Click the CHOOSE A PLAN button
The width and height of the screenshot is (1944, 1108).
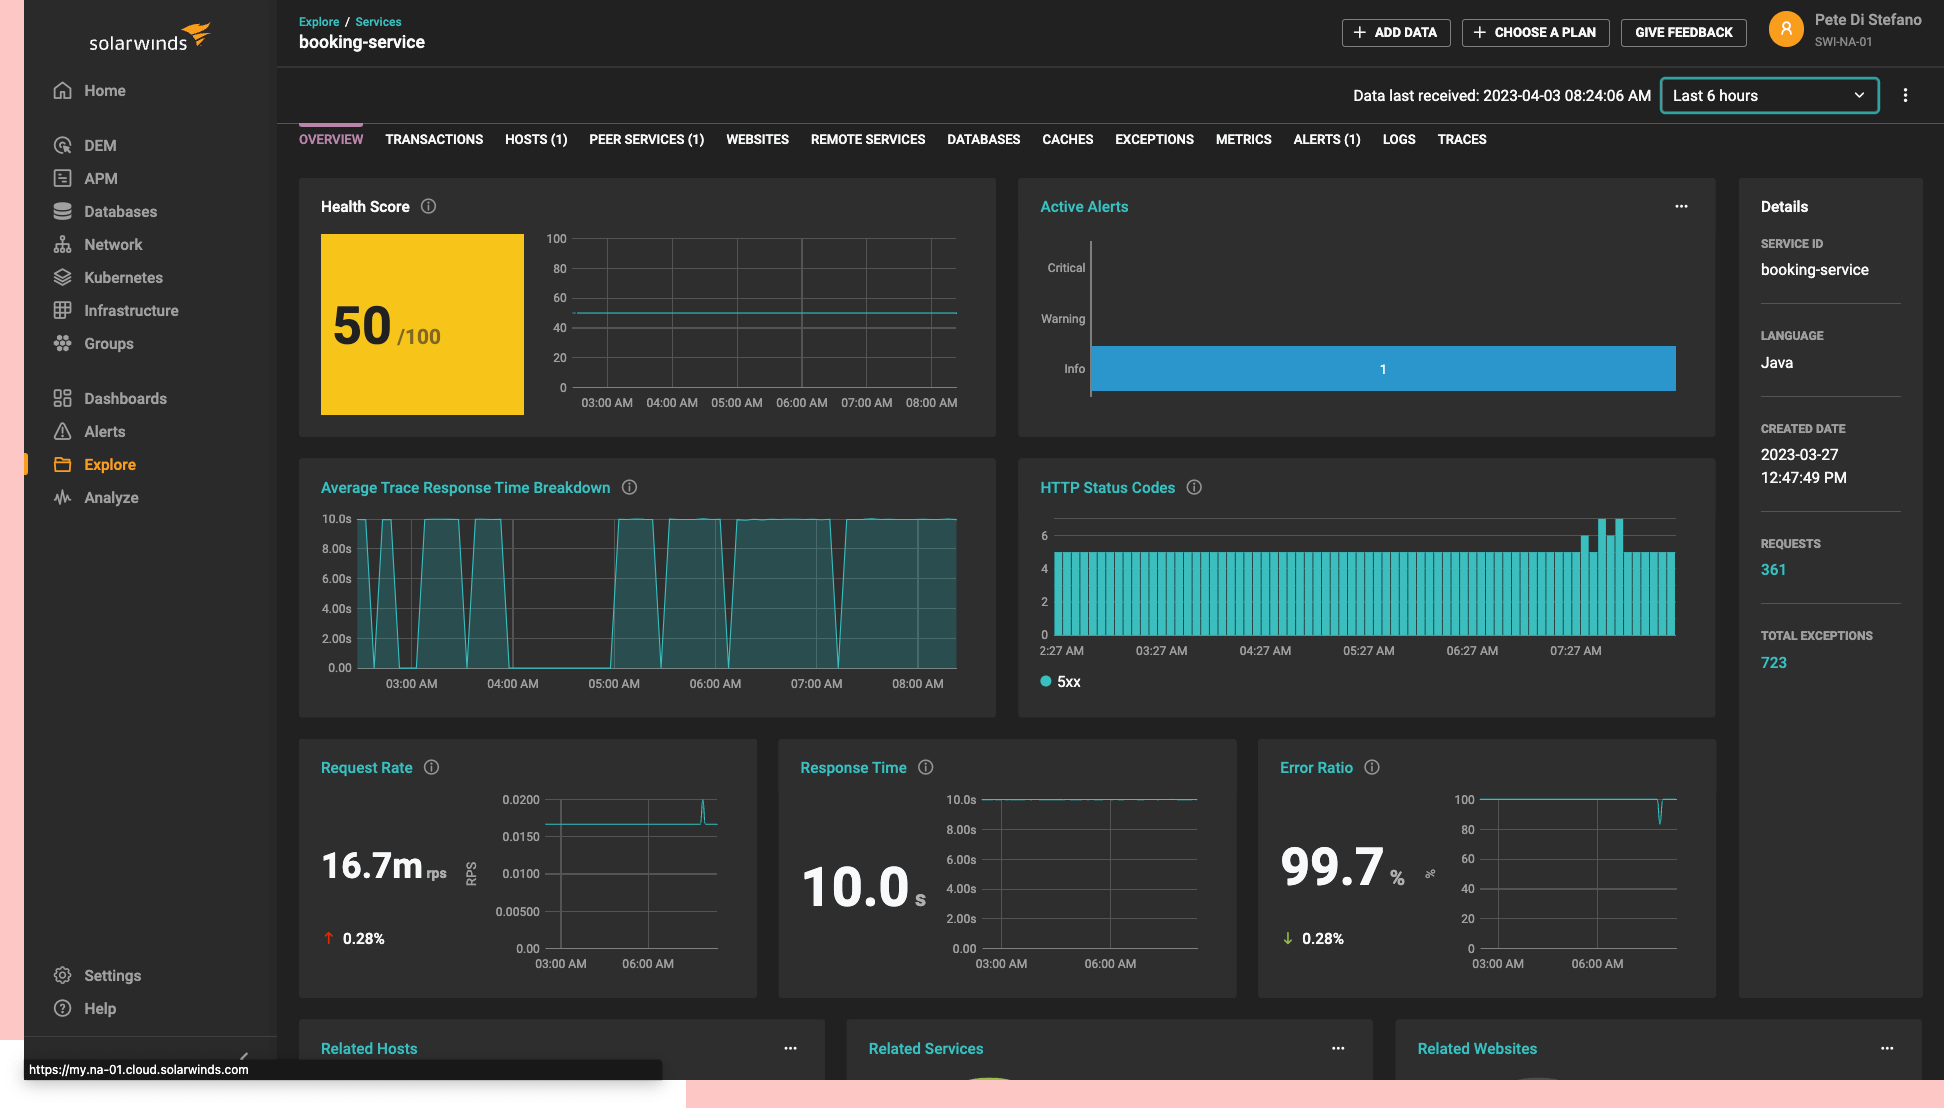pyautogui.click(x=1535, y=31)
